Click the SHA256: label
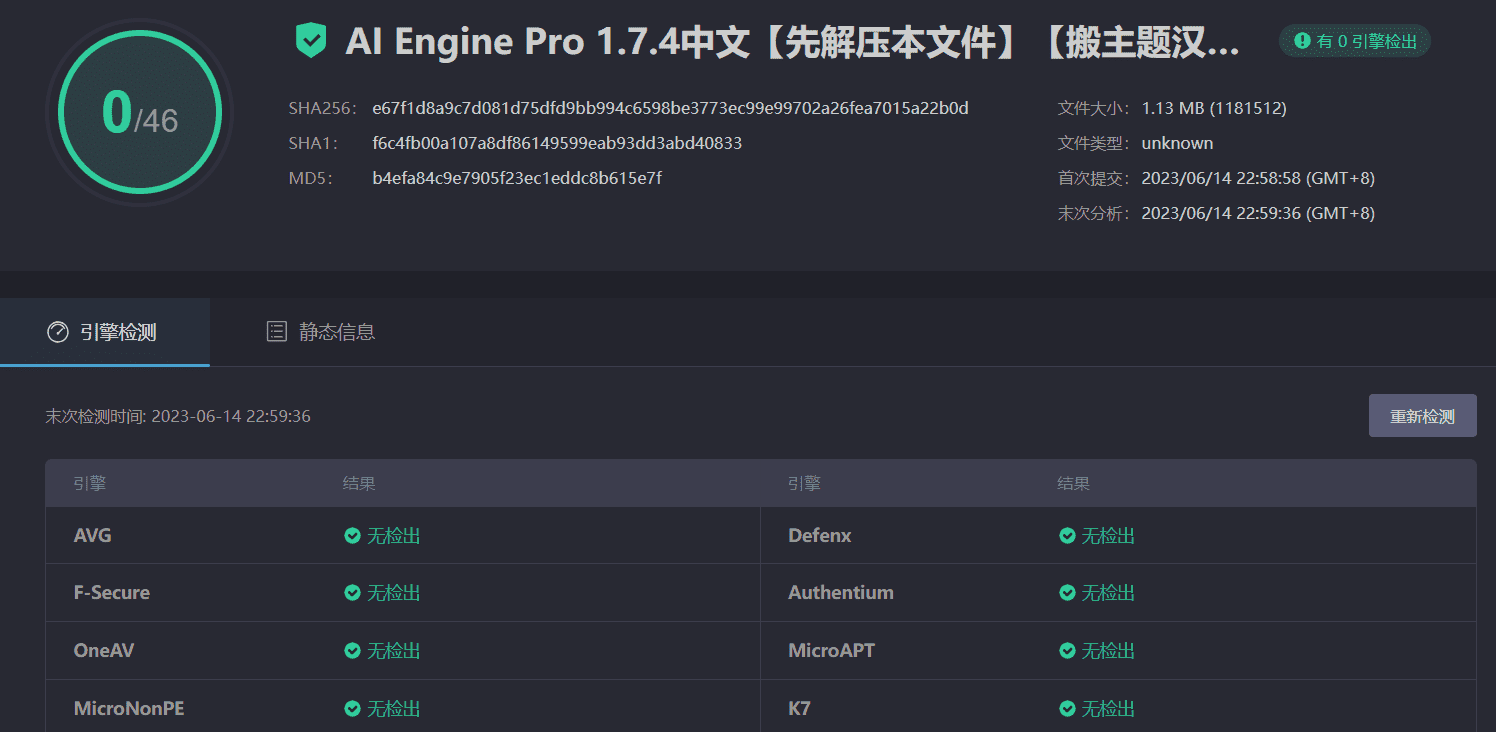This screenshot has height=732, width=1496. tap(323, 108)
